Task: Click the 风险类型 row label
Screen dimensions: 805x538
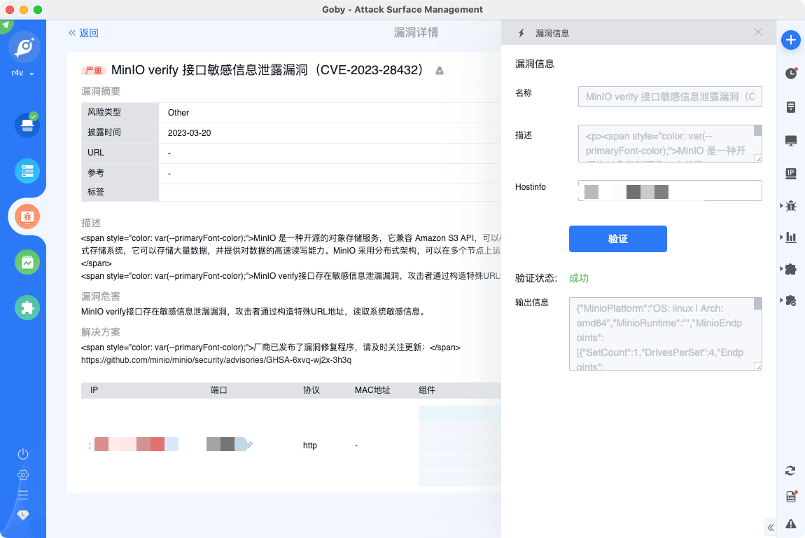Action: click(x=104, y=112)
